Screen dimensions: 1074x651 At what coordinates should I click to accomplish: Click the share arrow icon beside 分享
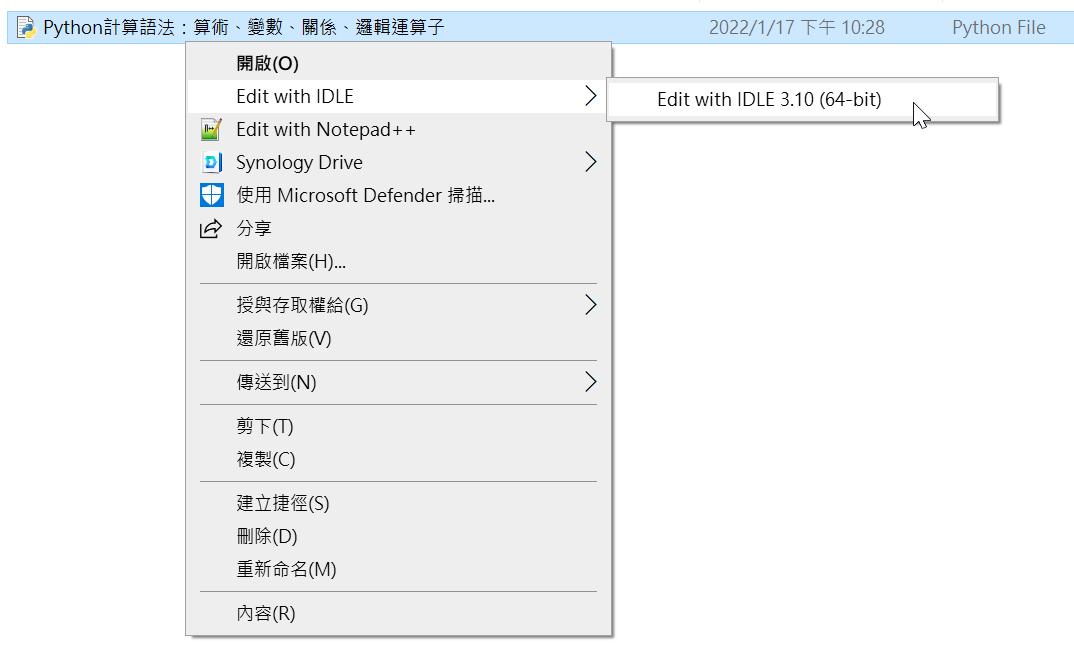tap(211, 228)
